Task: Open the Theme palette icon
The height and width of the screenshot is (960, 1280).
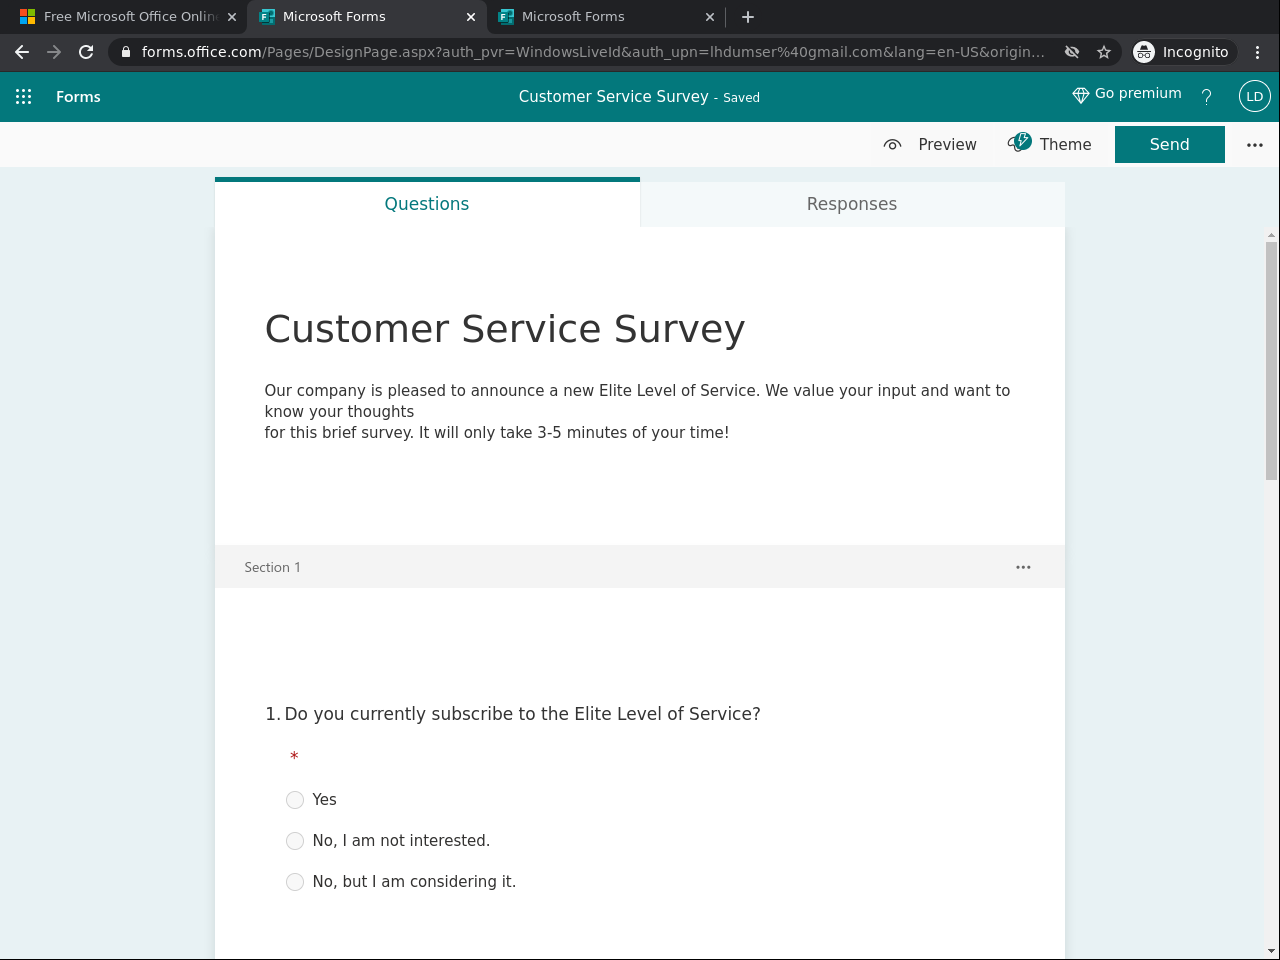Action: [x=1020, y=143]
